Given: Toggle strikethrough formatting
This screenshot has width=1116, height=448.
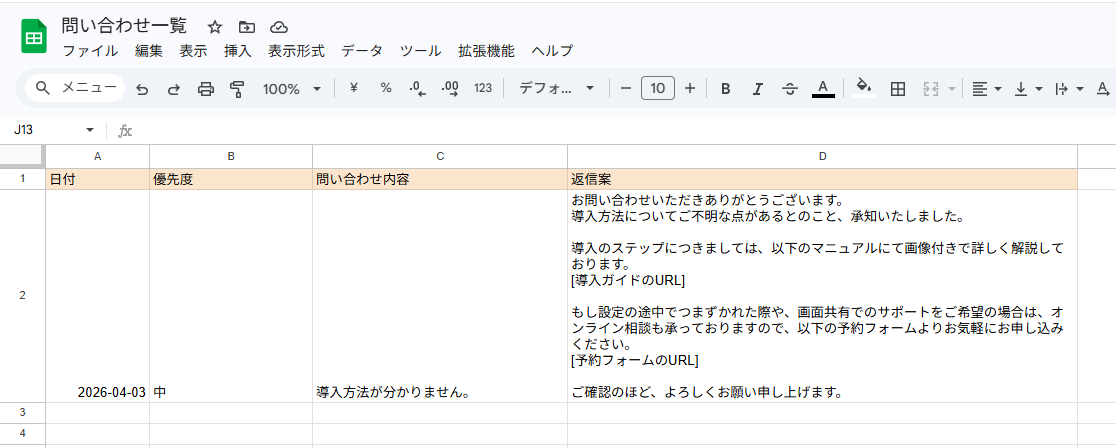Looking at the screenshot, I should pos(790,89).
